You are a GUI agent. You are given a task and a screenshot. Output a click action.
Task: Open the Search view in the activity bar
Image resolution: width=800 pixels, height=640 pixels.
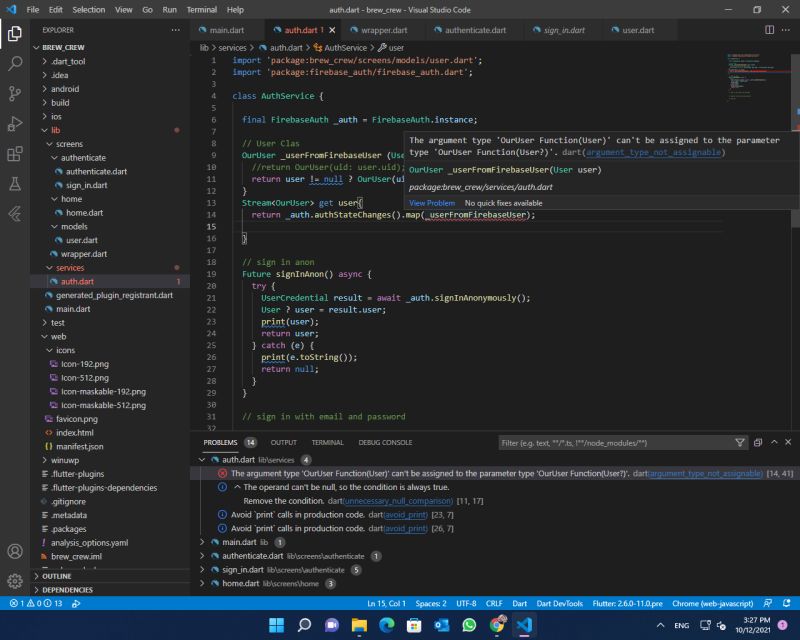click(13, 62)
